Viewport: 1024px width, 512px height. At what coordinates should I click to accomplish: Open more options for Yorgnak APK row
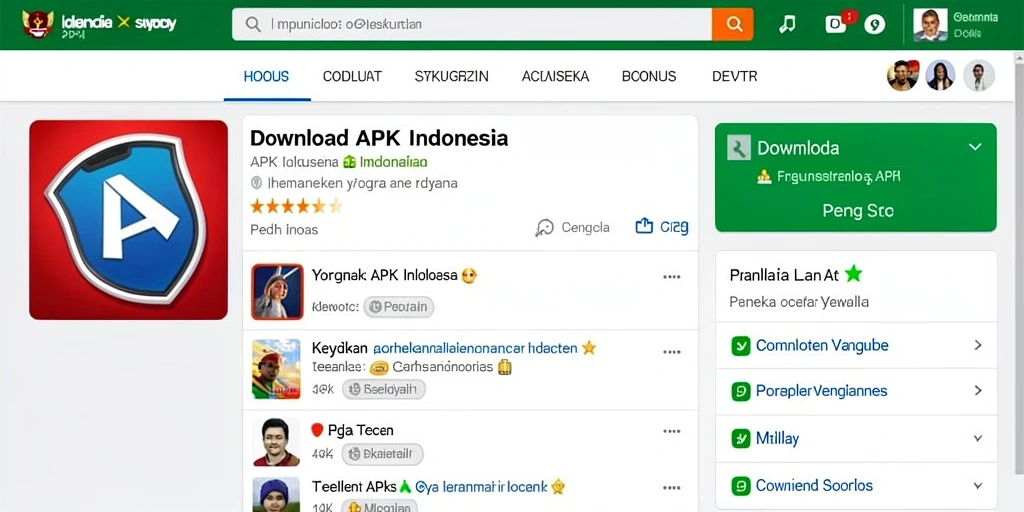click(671, 276)
